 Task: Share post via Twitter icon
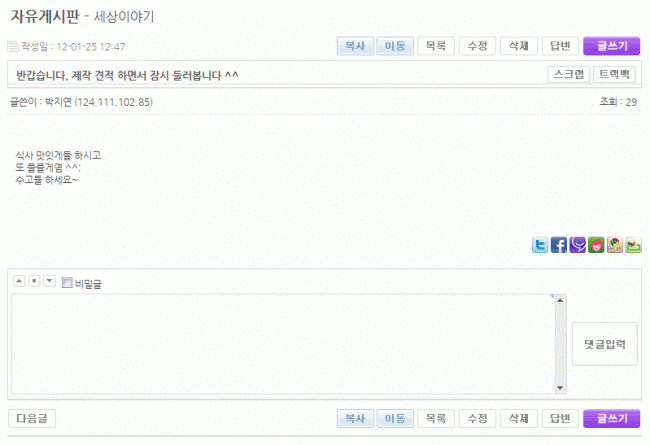click(x=540, y=245)
